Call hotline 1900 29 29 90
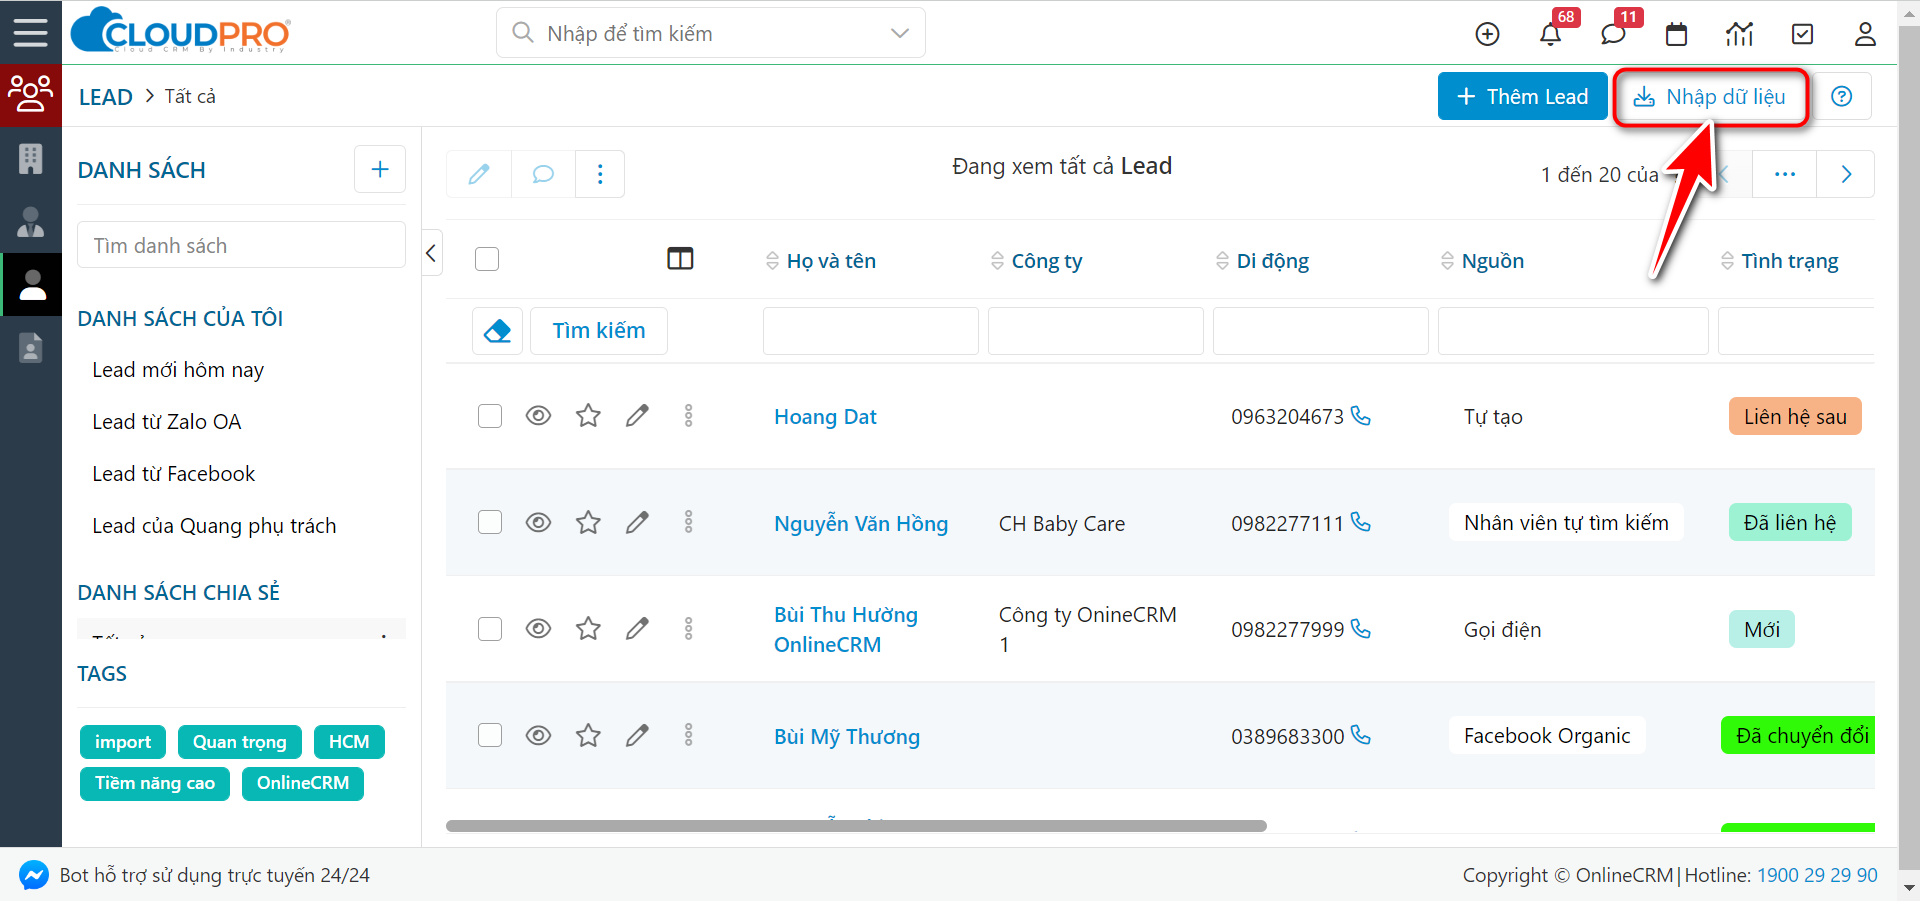The image size is (1920, 901). tap(1817, 875)
